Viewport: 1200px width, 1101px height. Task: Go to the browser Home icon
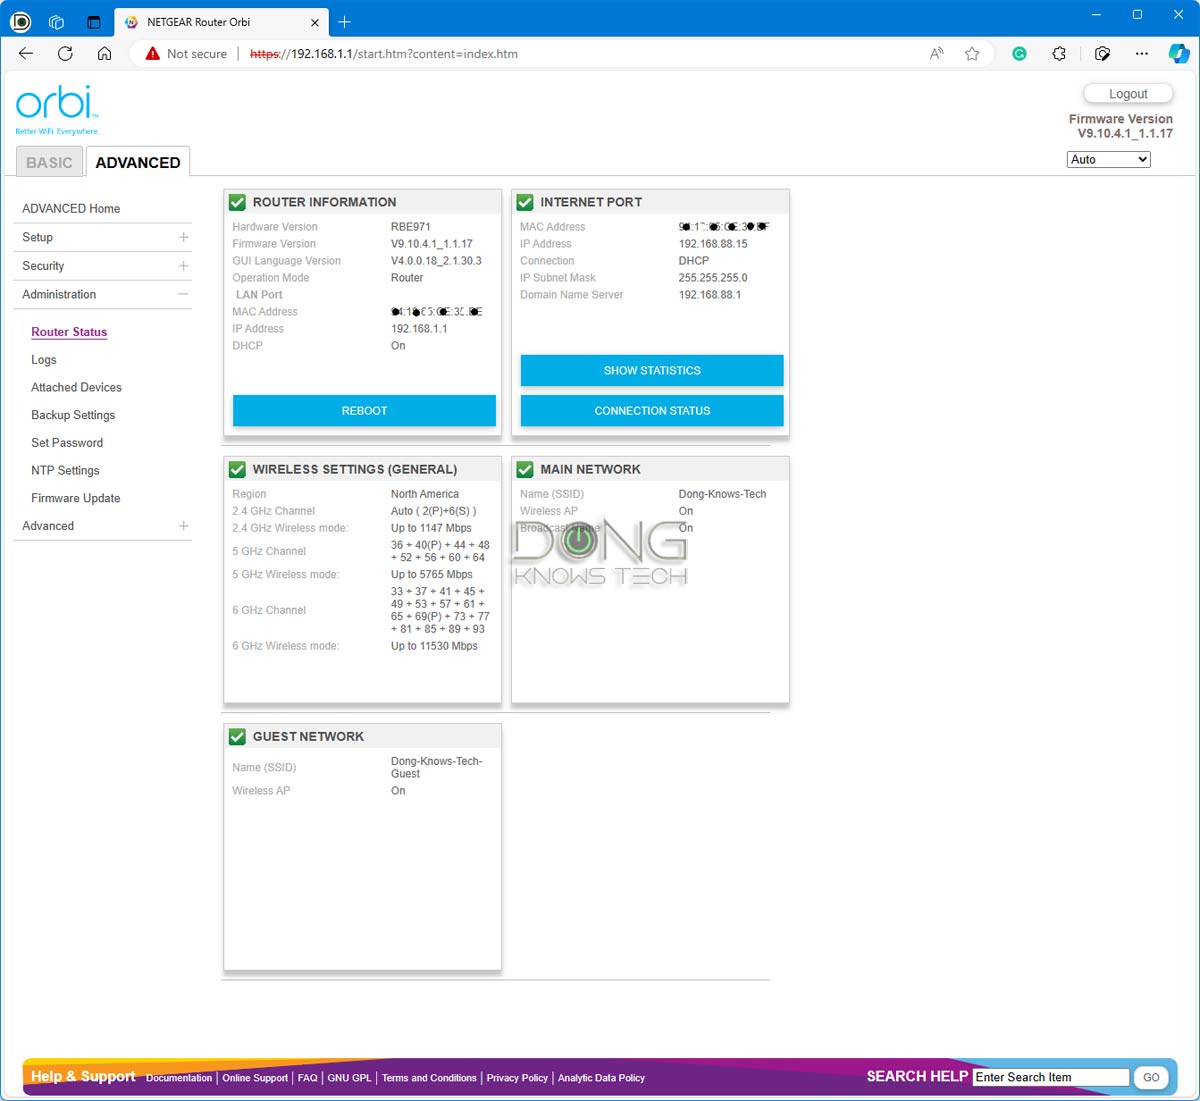(104, 54)
